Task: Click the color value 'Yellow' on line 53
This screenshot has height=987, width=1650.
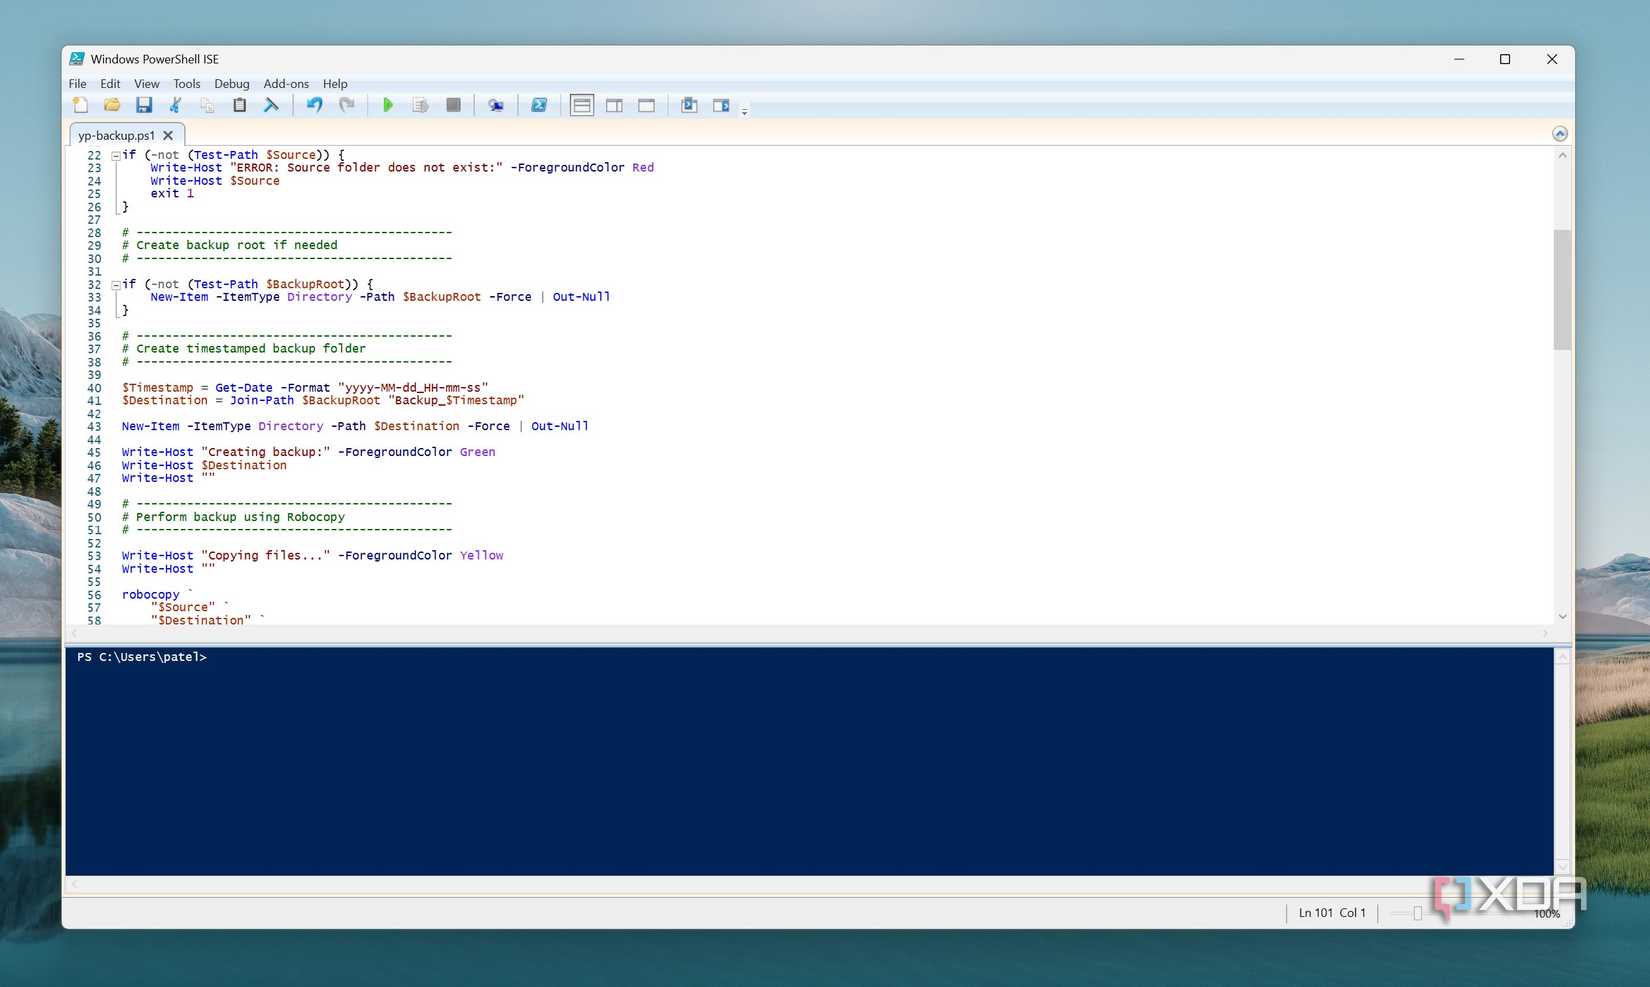Action: (481, 556)
